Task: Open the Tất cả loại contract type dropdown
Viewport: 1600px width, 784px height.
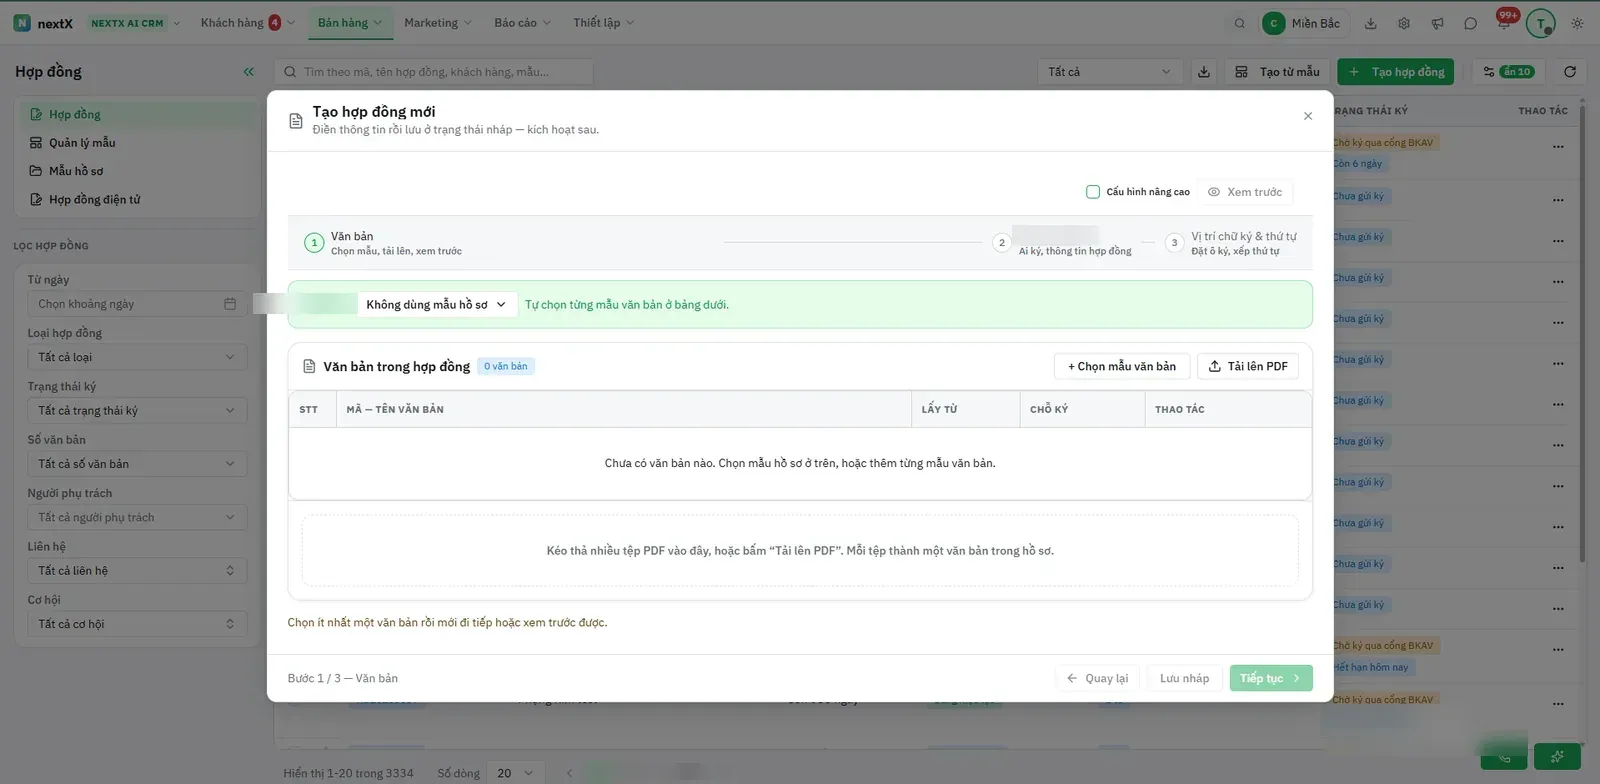Action: pos(137,357)
